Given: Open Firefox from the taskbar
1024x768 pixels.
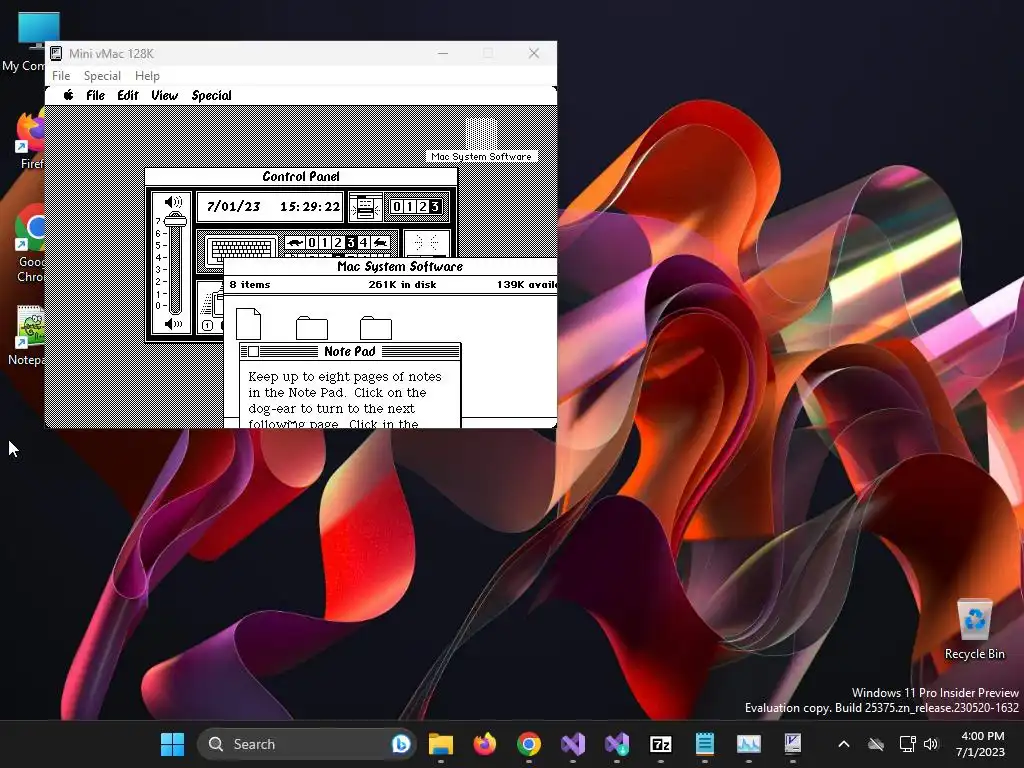Looking at the screenshot, I should click(485, 744).
